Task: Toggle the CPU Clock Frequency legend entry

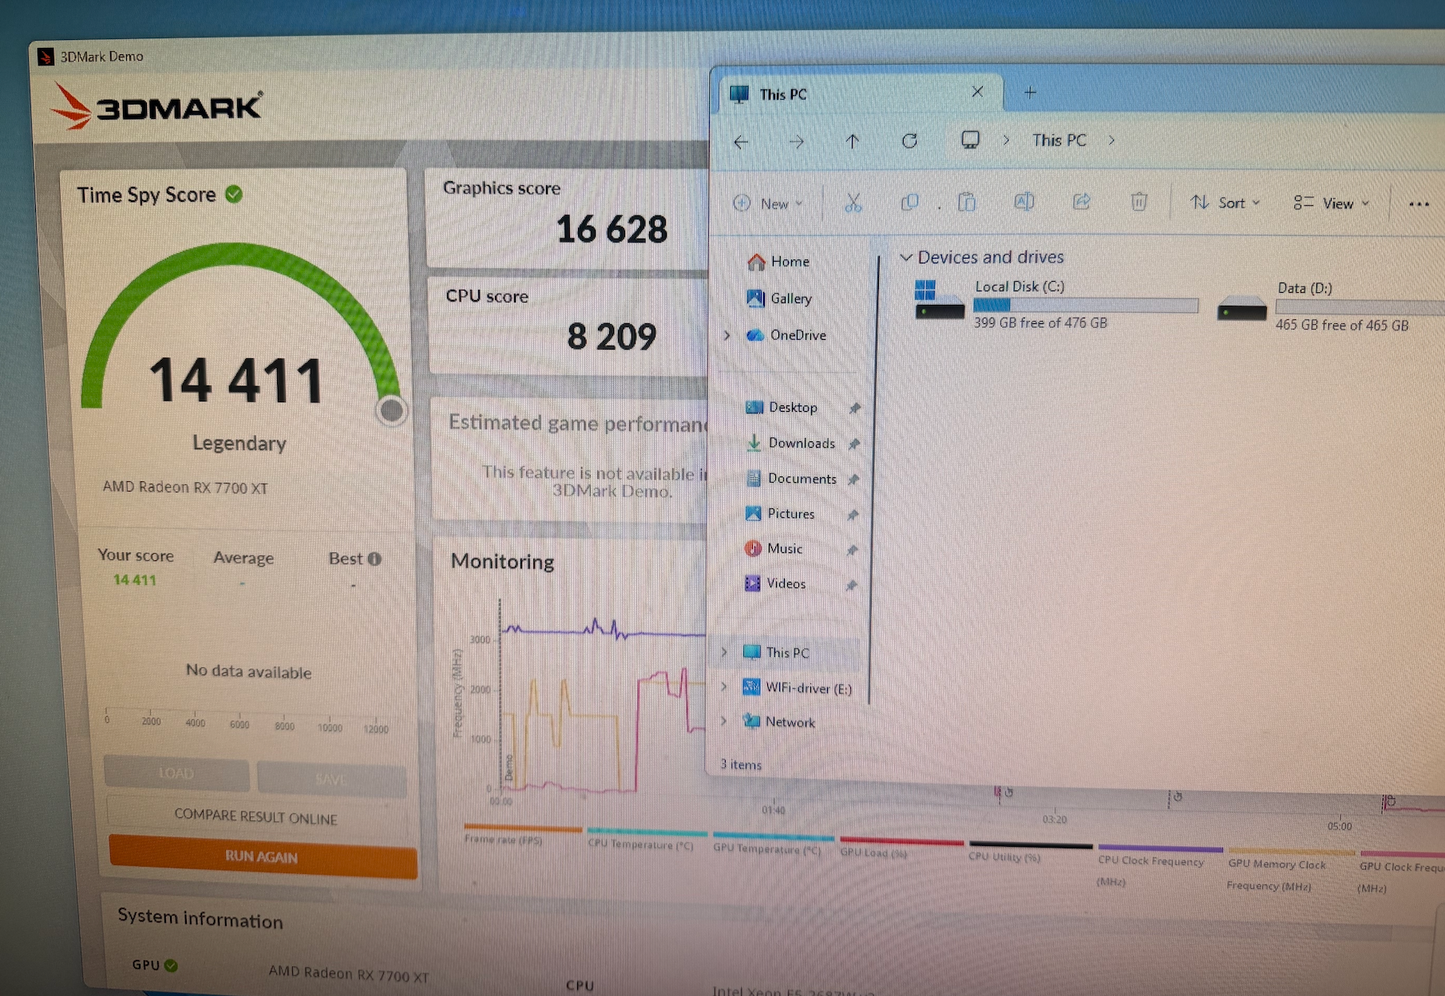Action: pos(1159,866)
